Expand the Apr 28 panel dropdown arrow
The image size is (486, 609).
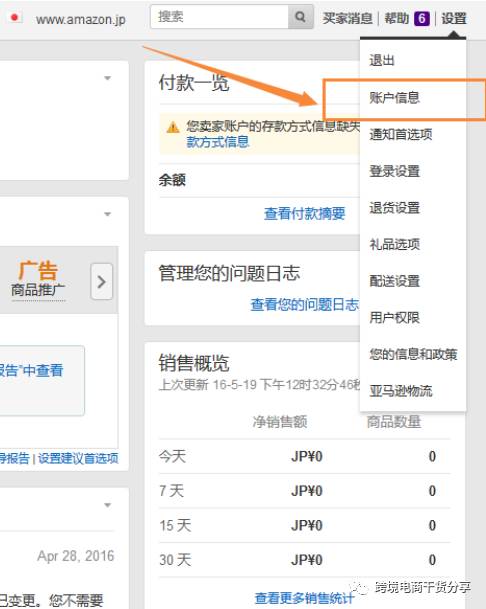(x=108, y=505)
